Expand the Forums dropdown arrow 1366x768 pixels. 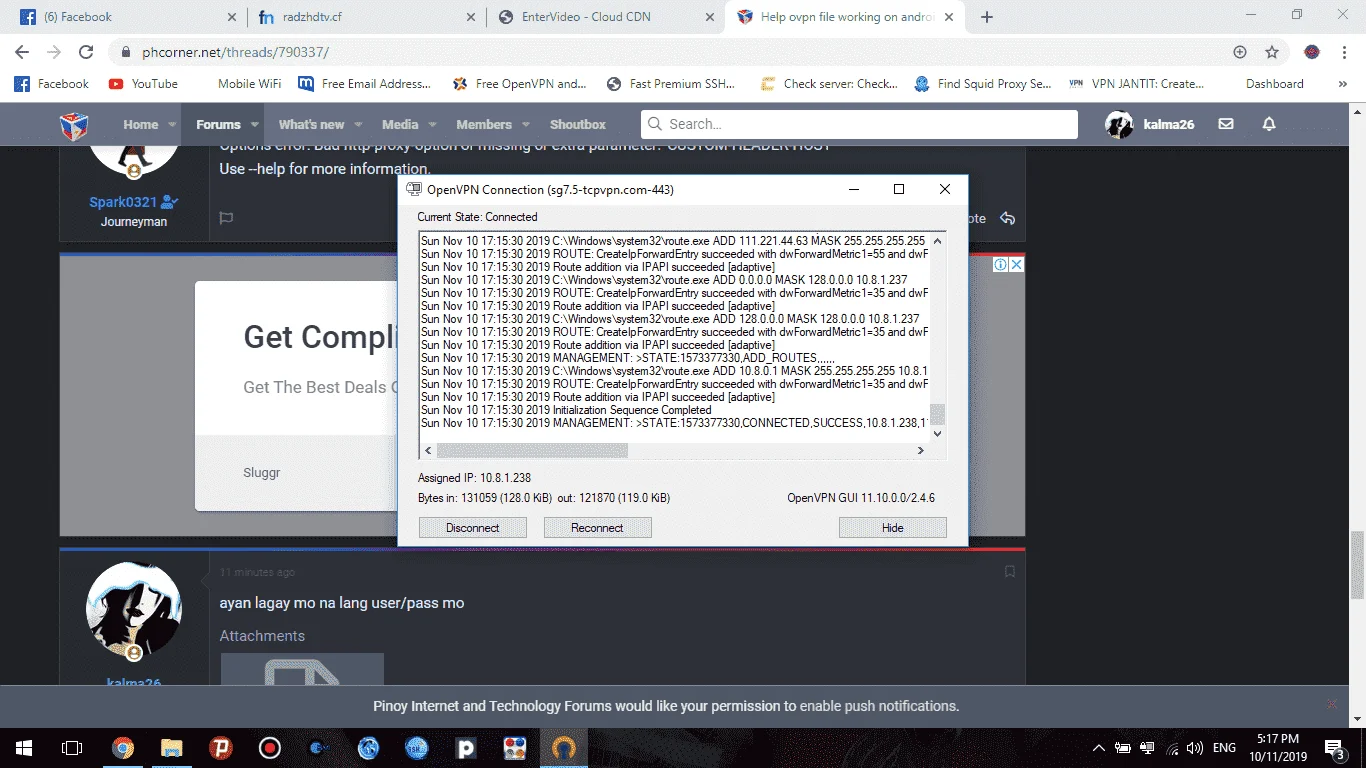tap(254, 125)
